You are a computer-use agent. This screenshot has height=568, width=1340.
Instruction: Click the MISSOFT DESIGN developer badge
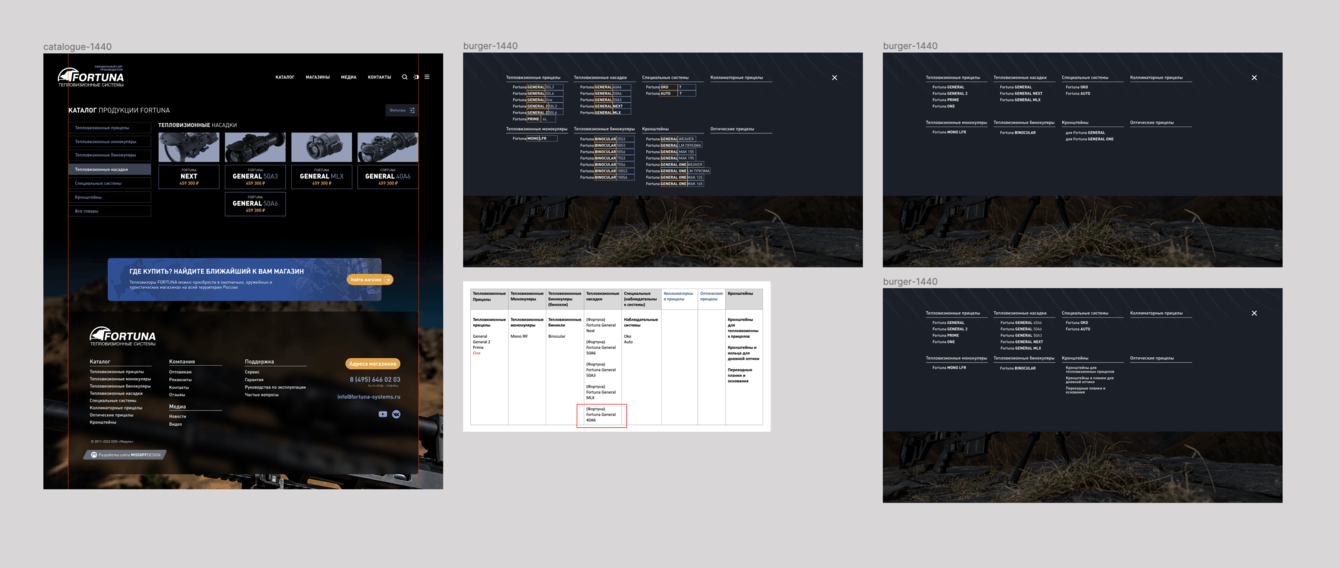pos(125,454)
